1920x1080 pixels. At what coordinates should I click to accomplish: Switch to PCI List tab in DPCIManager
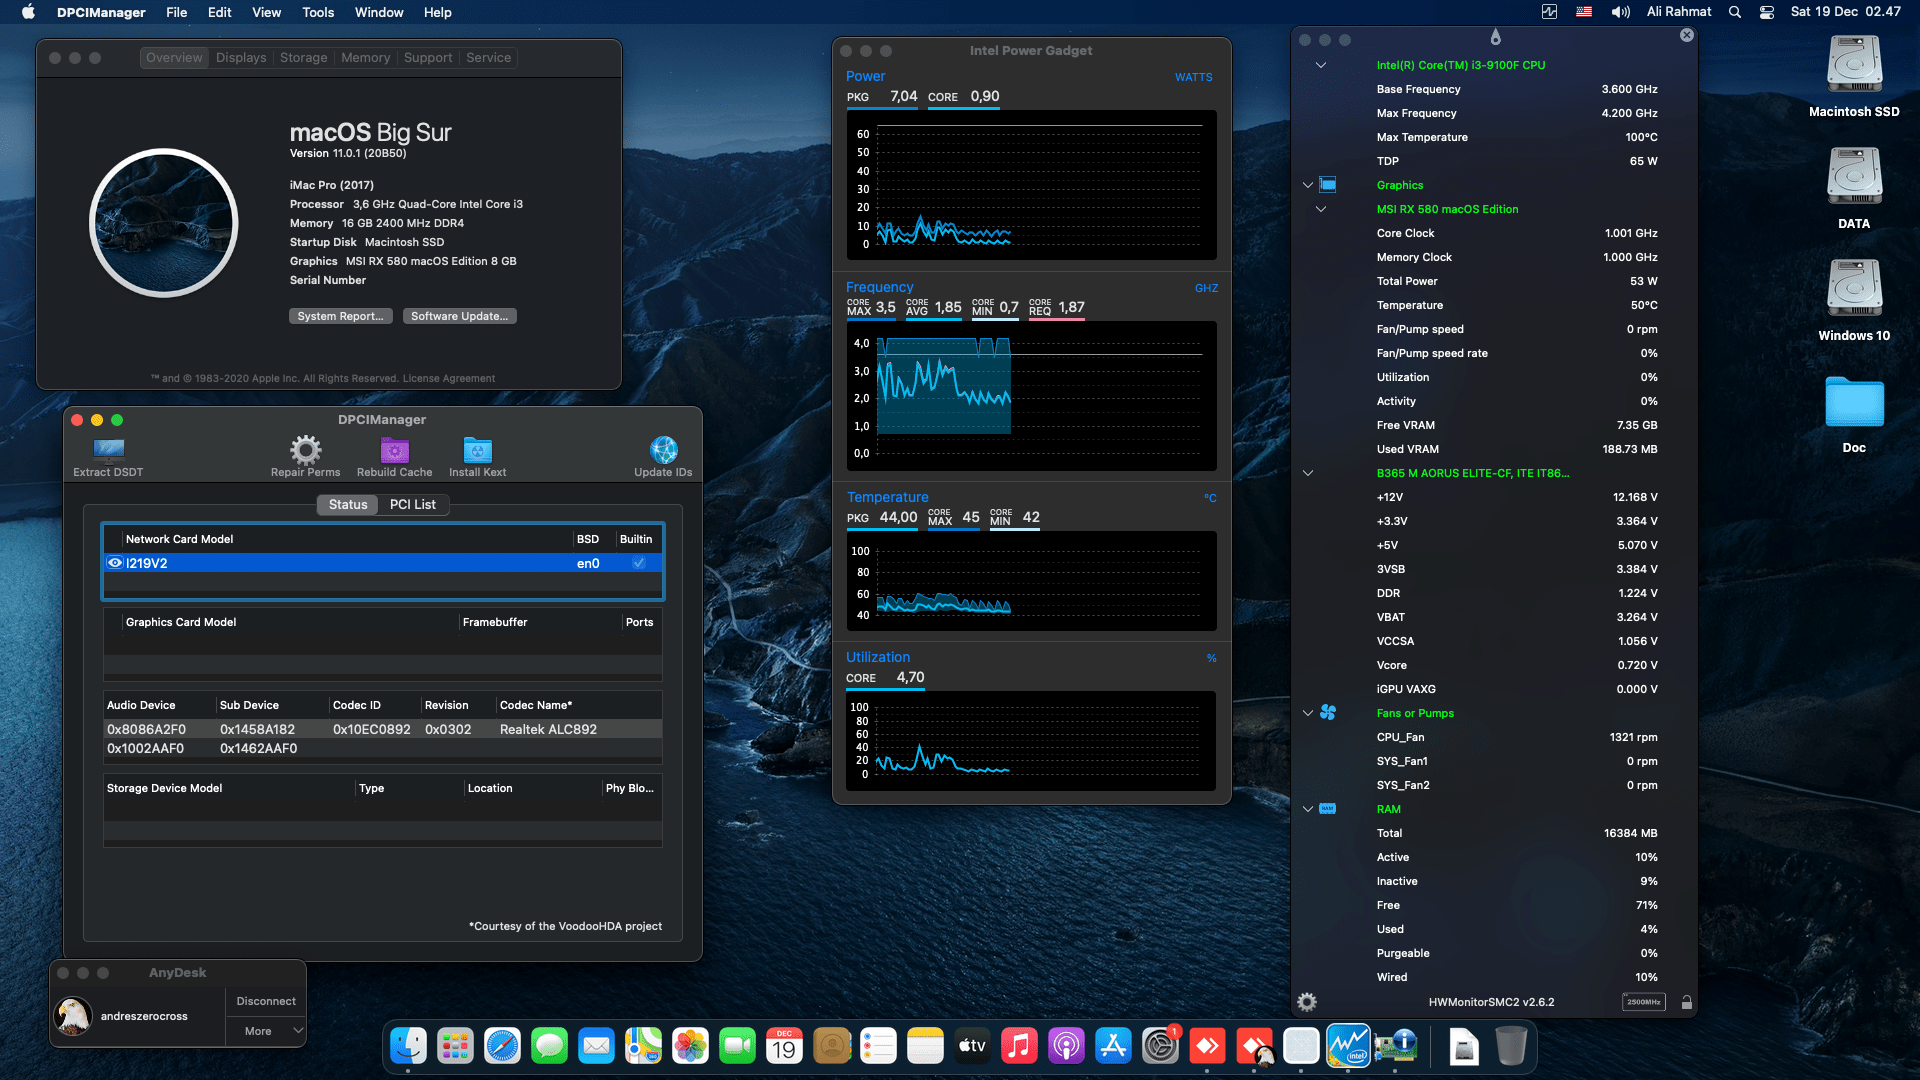tap(413, 504)
